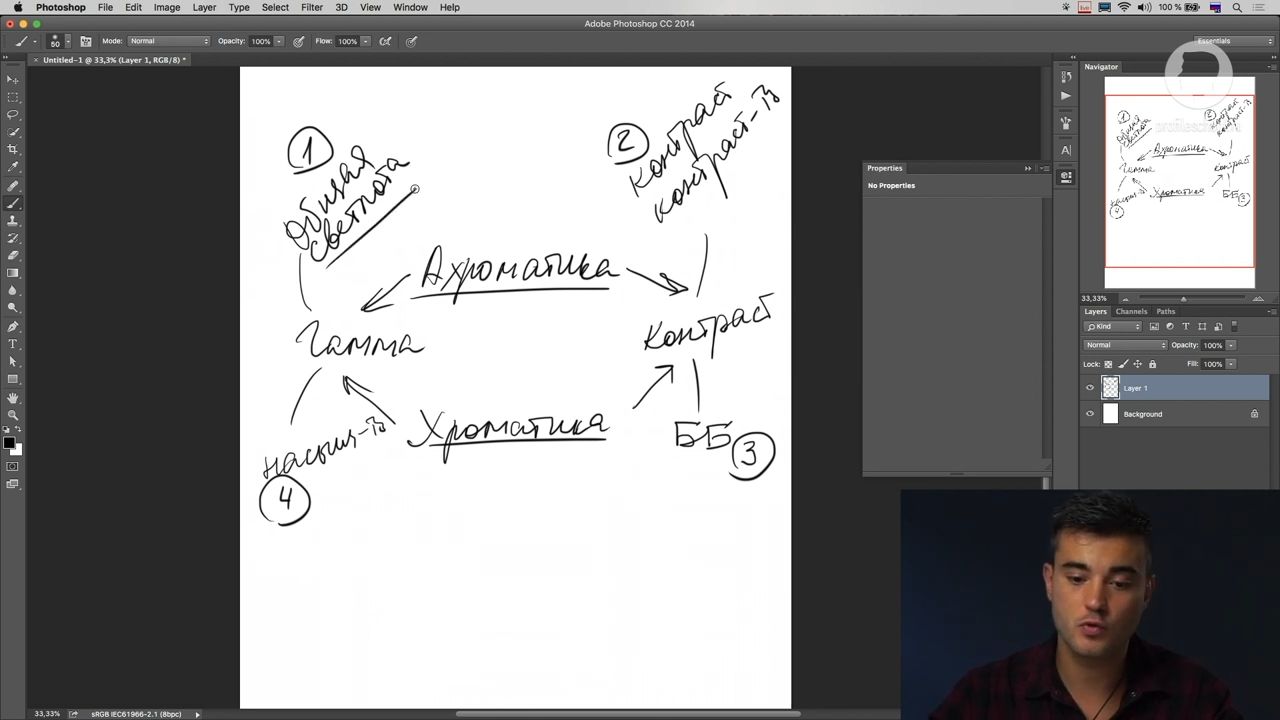Toggle Background layer visibility off

pos(1090,414)
